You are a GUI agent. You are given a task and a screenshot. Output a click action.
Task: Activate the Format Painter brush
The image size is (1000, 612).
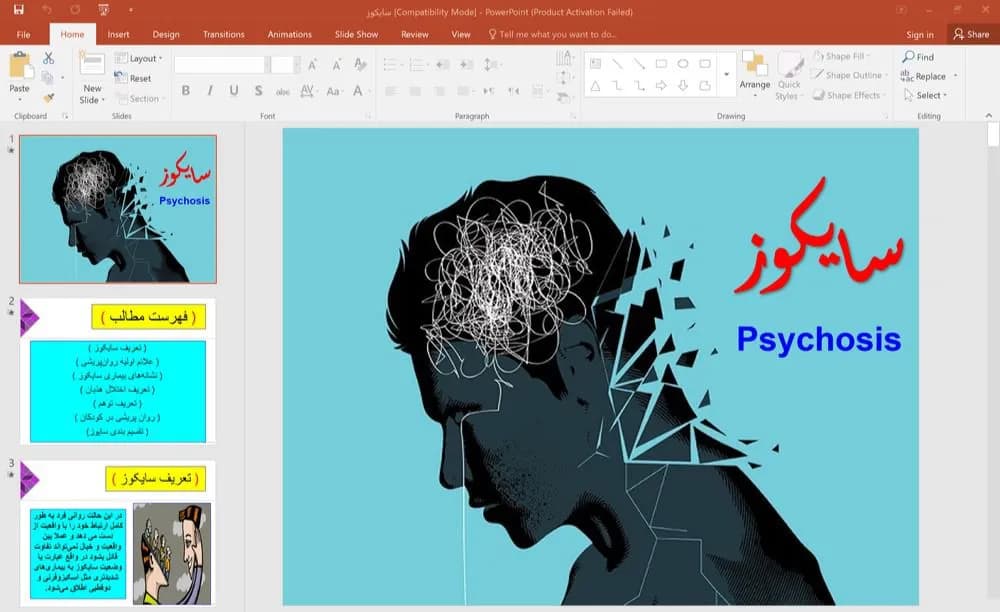(48, 98)
